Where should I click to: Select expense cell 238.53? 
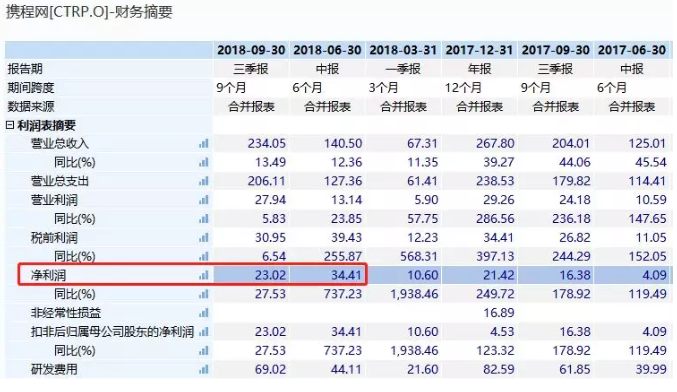(495, 181)
